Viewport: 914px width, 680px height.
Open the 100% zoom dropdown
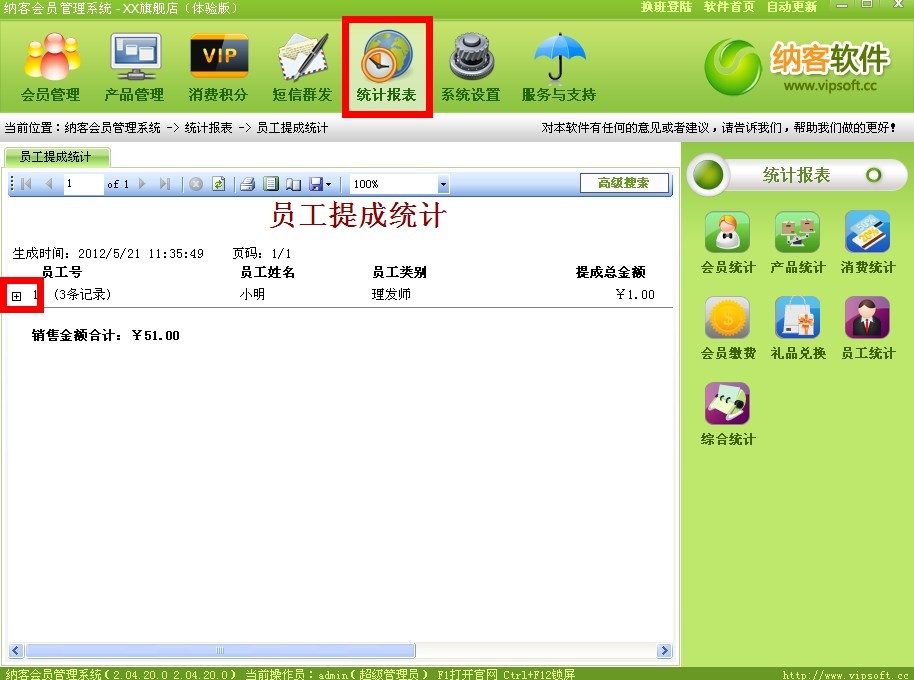443,184
